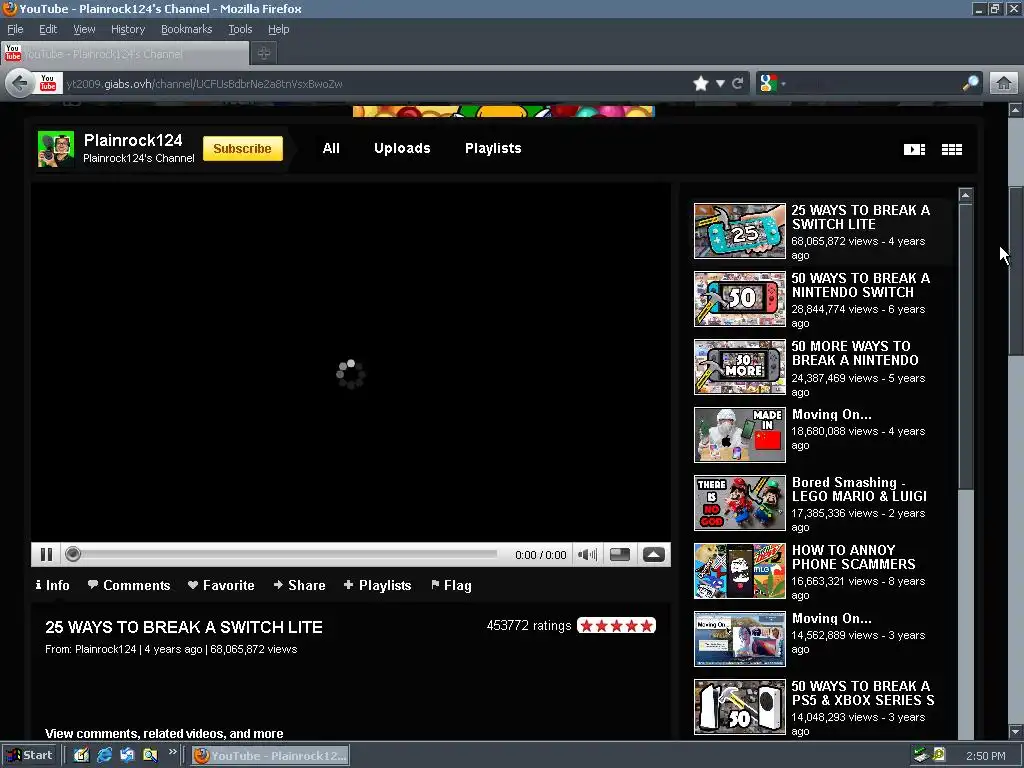Click the Plainrock124 channel avatar
Viewport: 1024px width, 768px height.
click(x=56, y=149)
